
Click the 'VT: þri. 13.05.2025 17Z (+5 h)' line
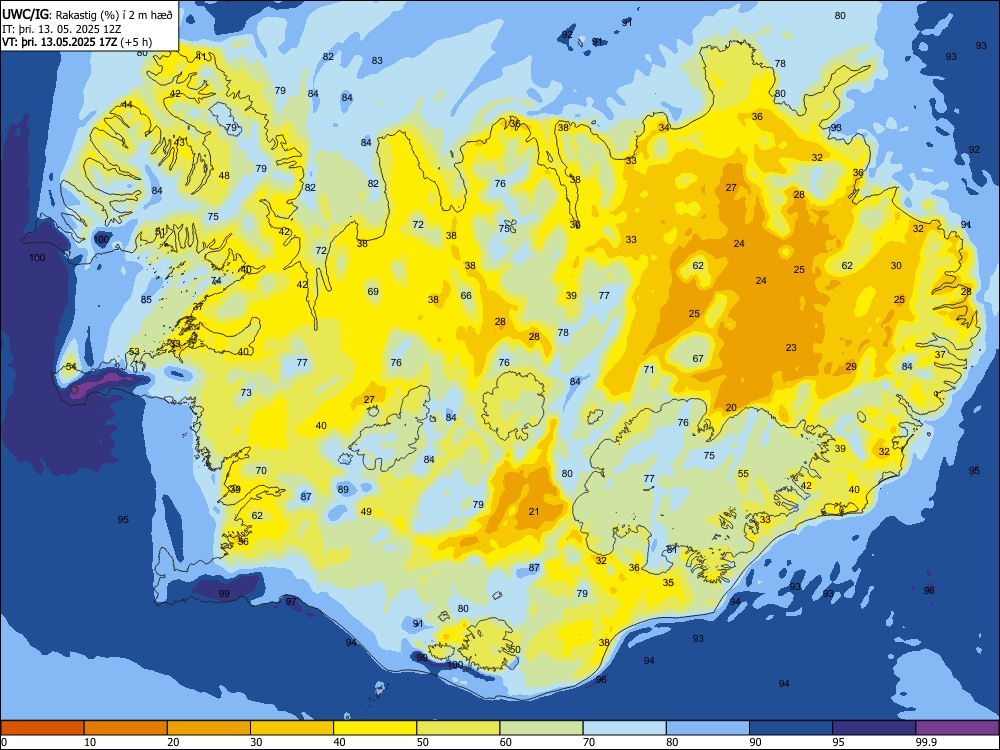(x=77, y=43)
